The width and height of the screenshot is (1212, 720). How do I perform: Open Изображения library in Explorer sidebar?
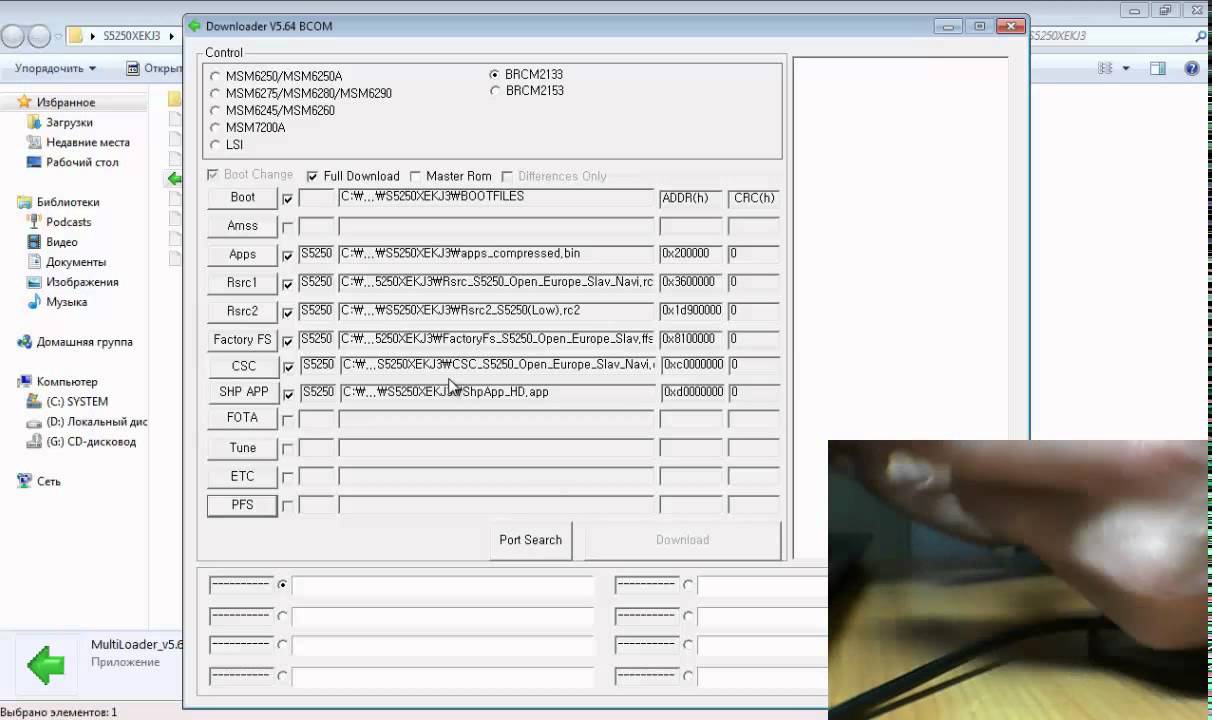coord(82,282)
